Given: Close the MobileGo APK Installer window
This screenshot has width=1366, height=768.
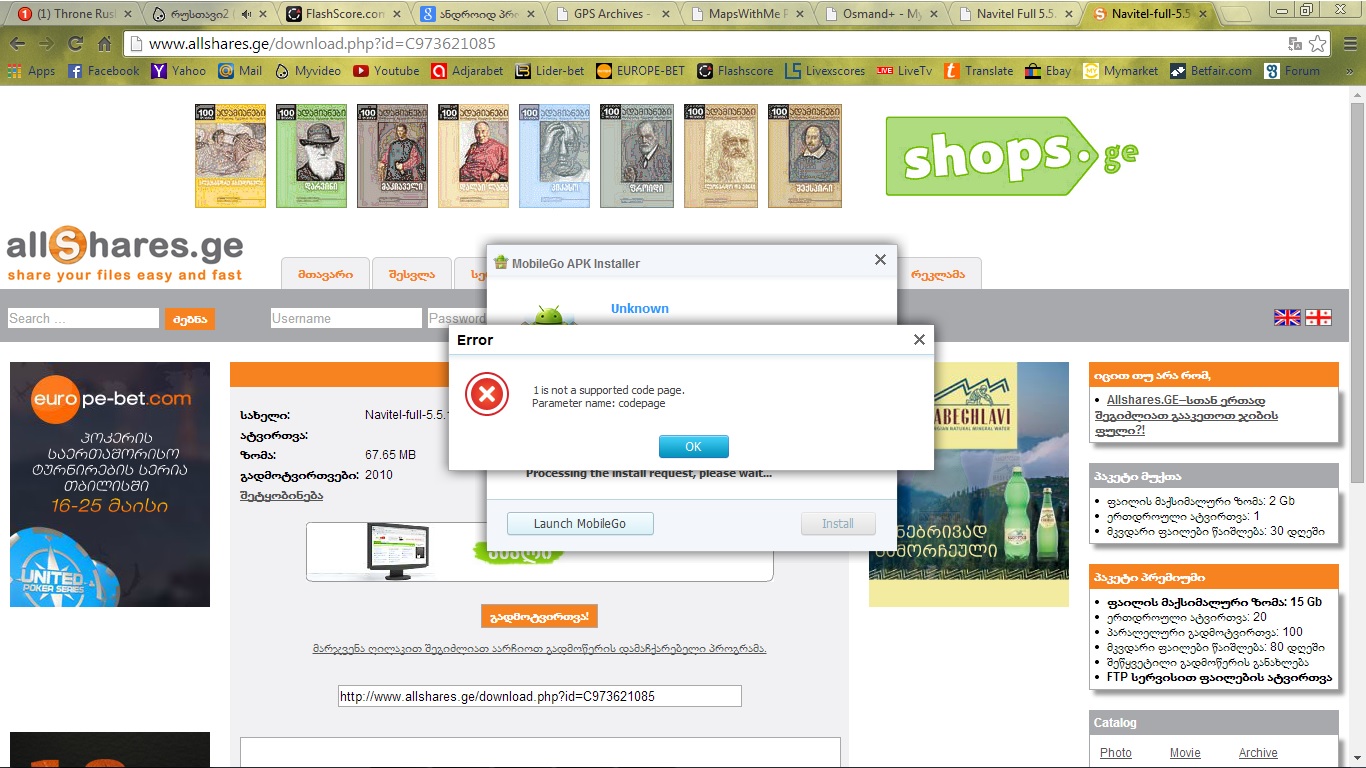Looking at the screenshot, I should 880,260.
